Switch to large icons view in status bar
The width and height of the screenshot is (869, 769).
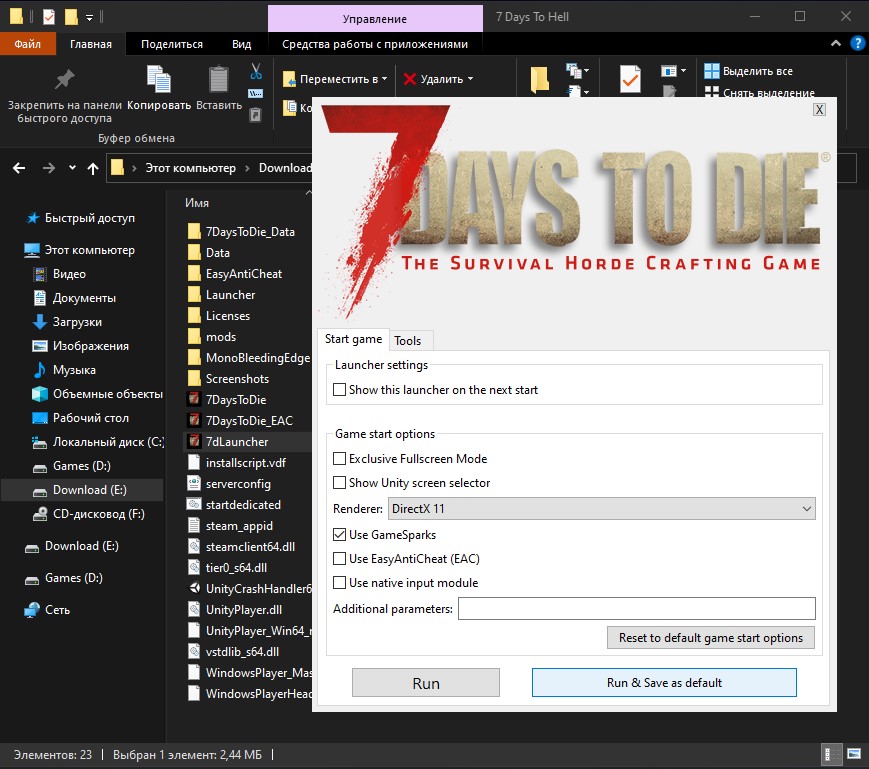pos(853,755)
